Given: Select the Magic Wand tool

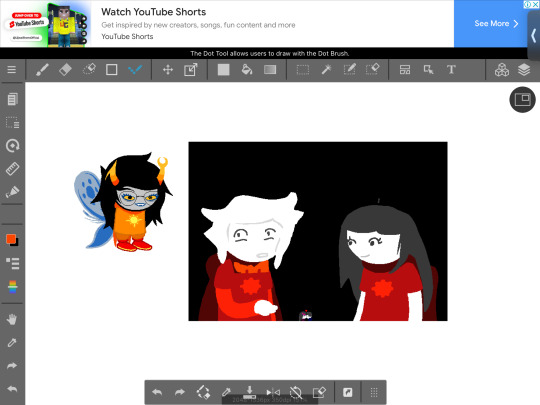Looking at the screenshot, I should click(x=326, y=70).
